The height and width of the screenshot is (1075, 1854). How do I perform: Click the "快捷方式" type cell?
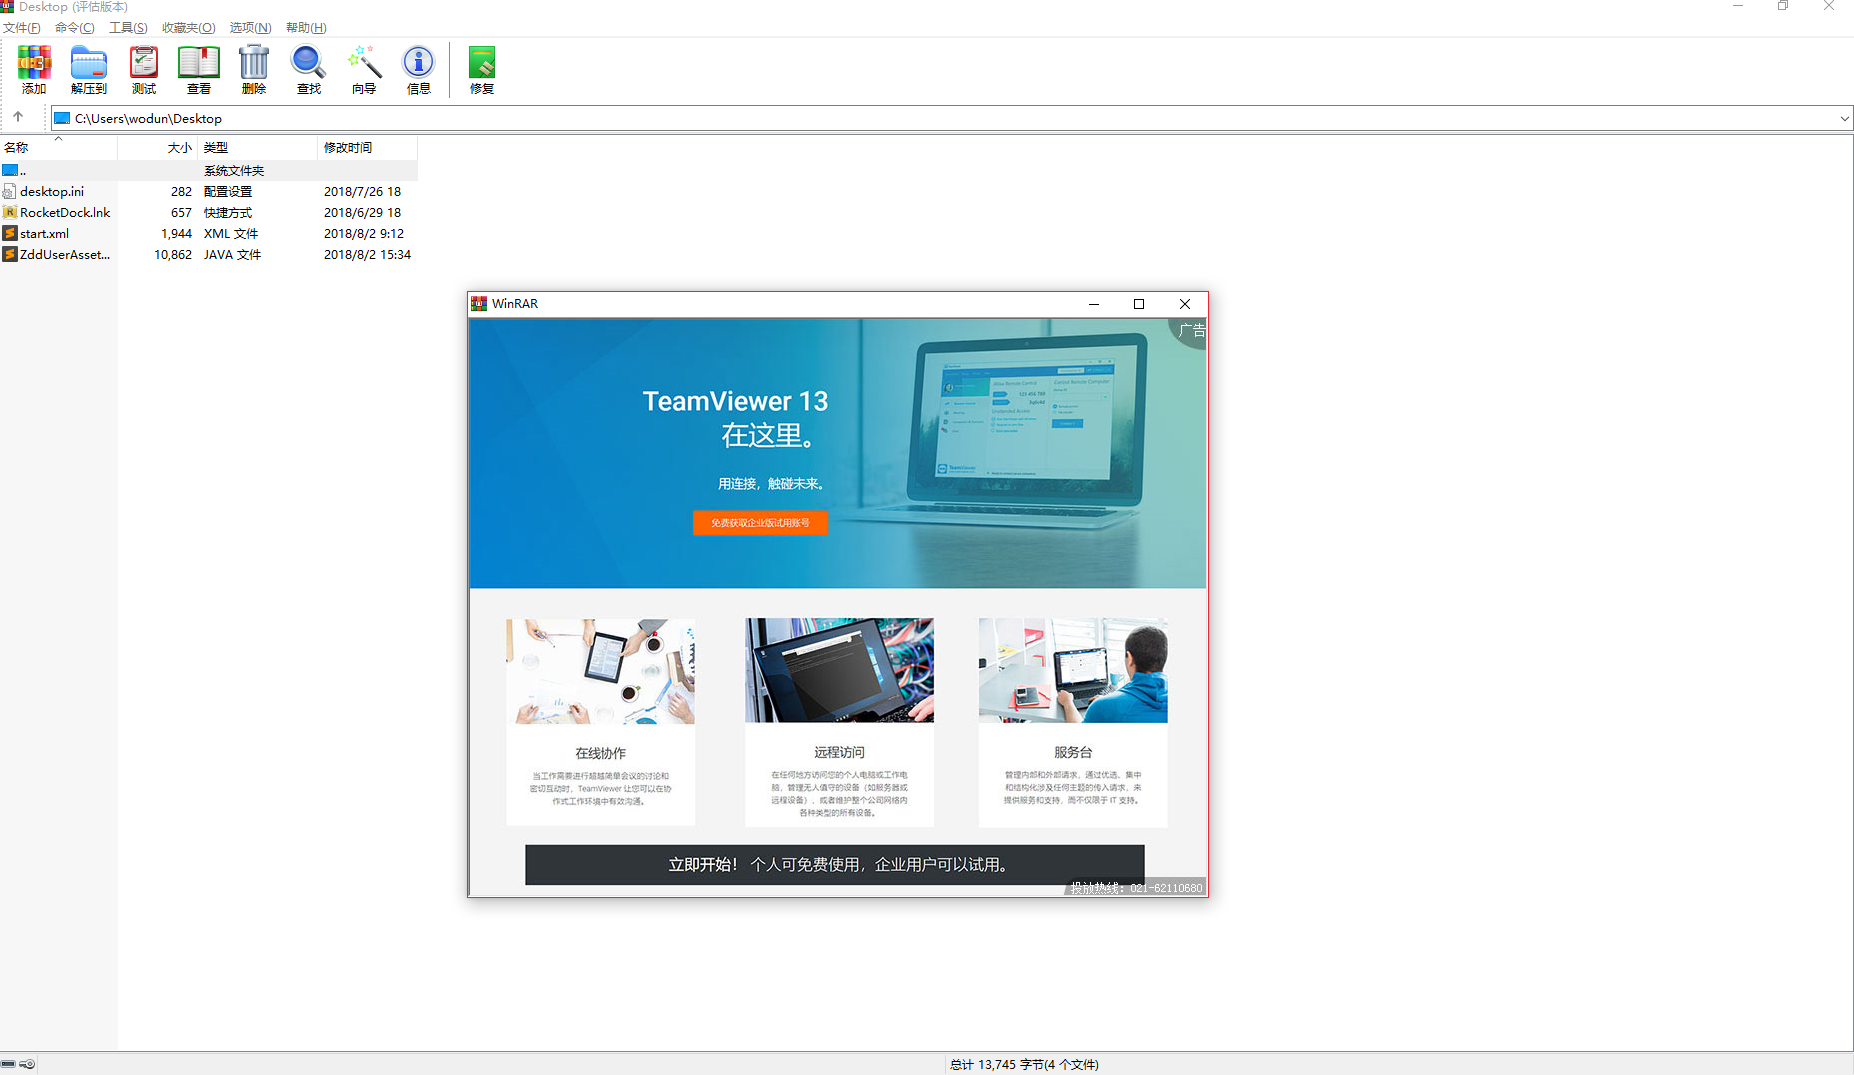click(228, 212)
